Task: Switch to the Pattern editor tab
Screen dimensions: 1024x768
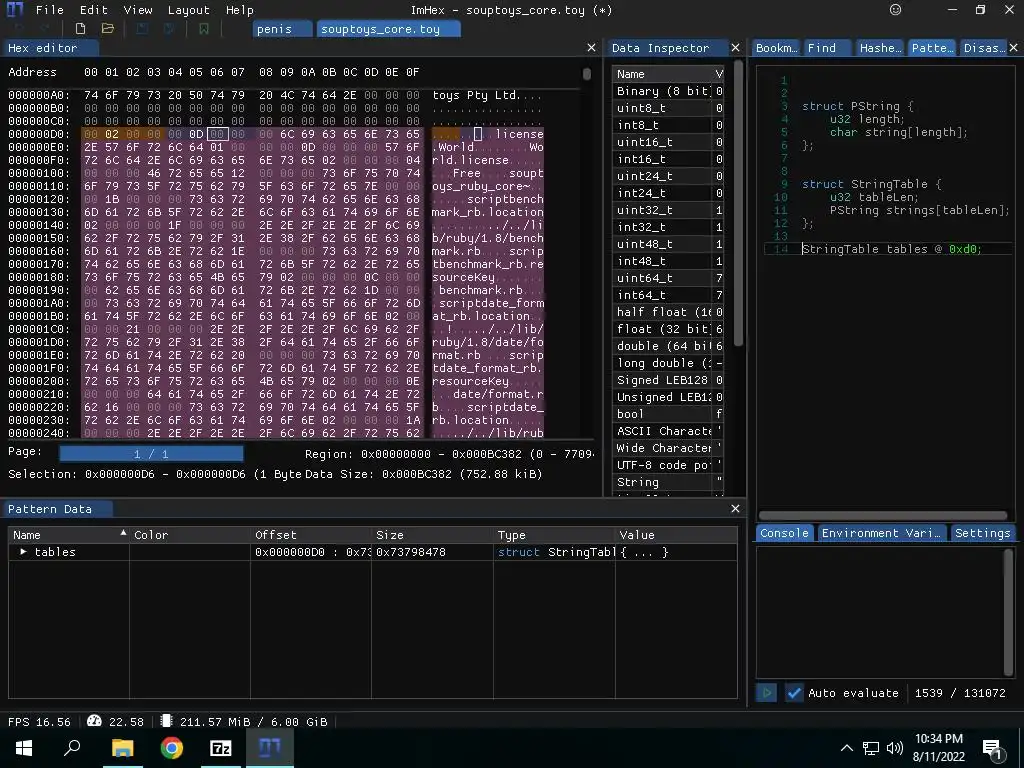Action: 932,48
